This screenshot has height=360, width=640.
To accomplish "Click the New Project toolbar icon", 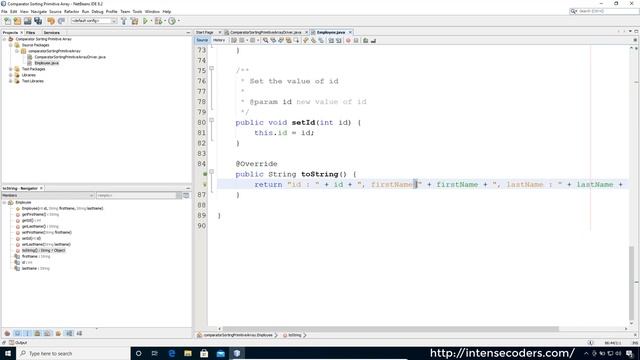I will 17,21.
